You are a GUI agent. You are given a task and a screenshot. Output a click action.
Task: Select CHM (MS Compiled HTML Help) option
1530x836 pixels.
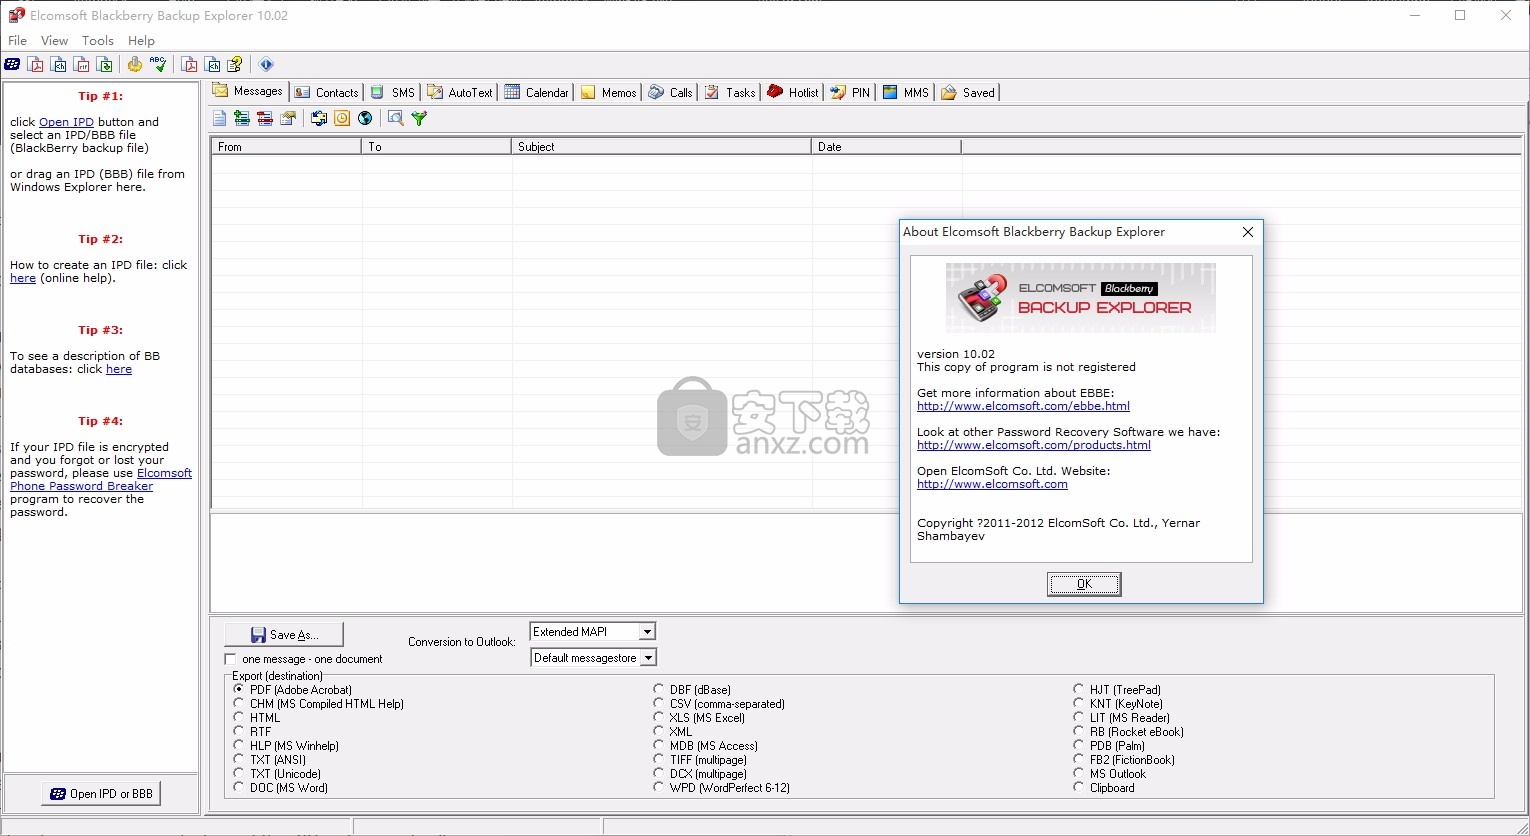(x=239, y=703)
